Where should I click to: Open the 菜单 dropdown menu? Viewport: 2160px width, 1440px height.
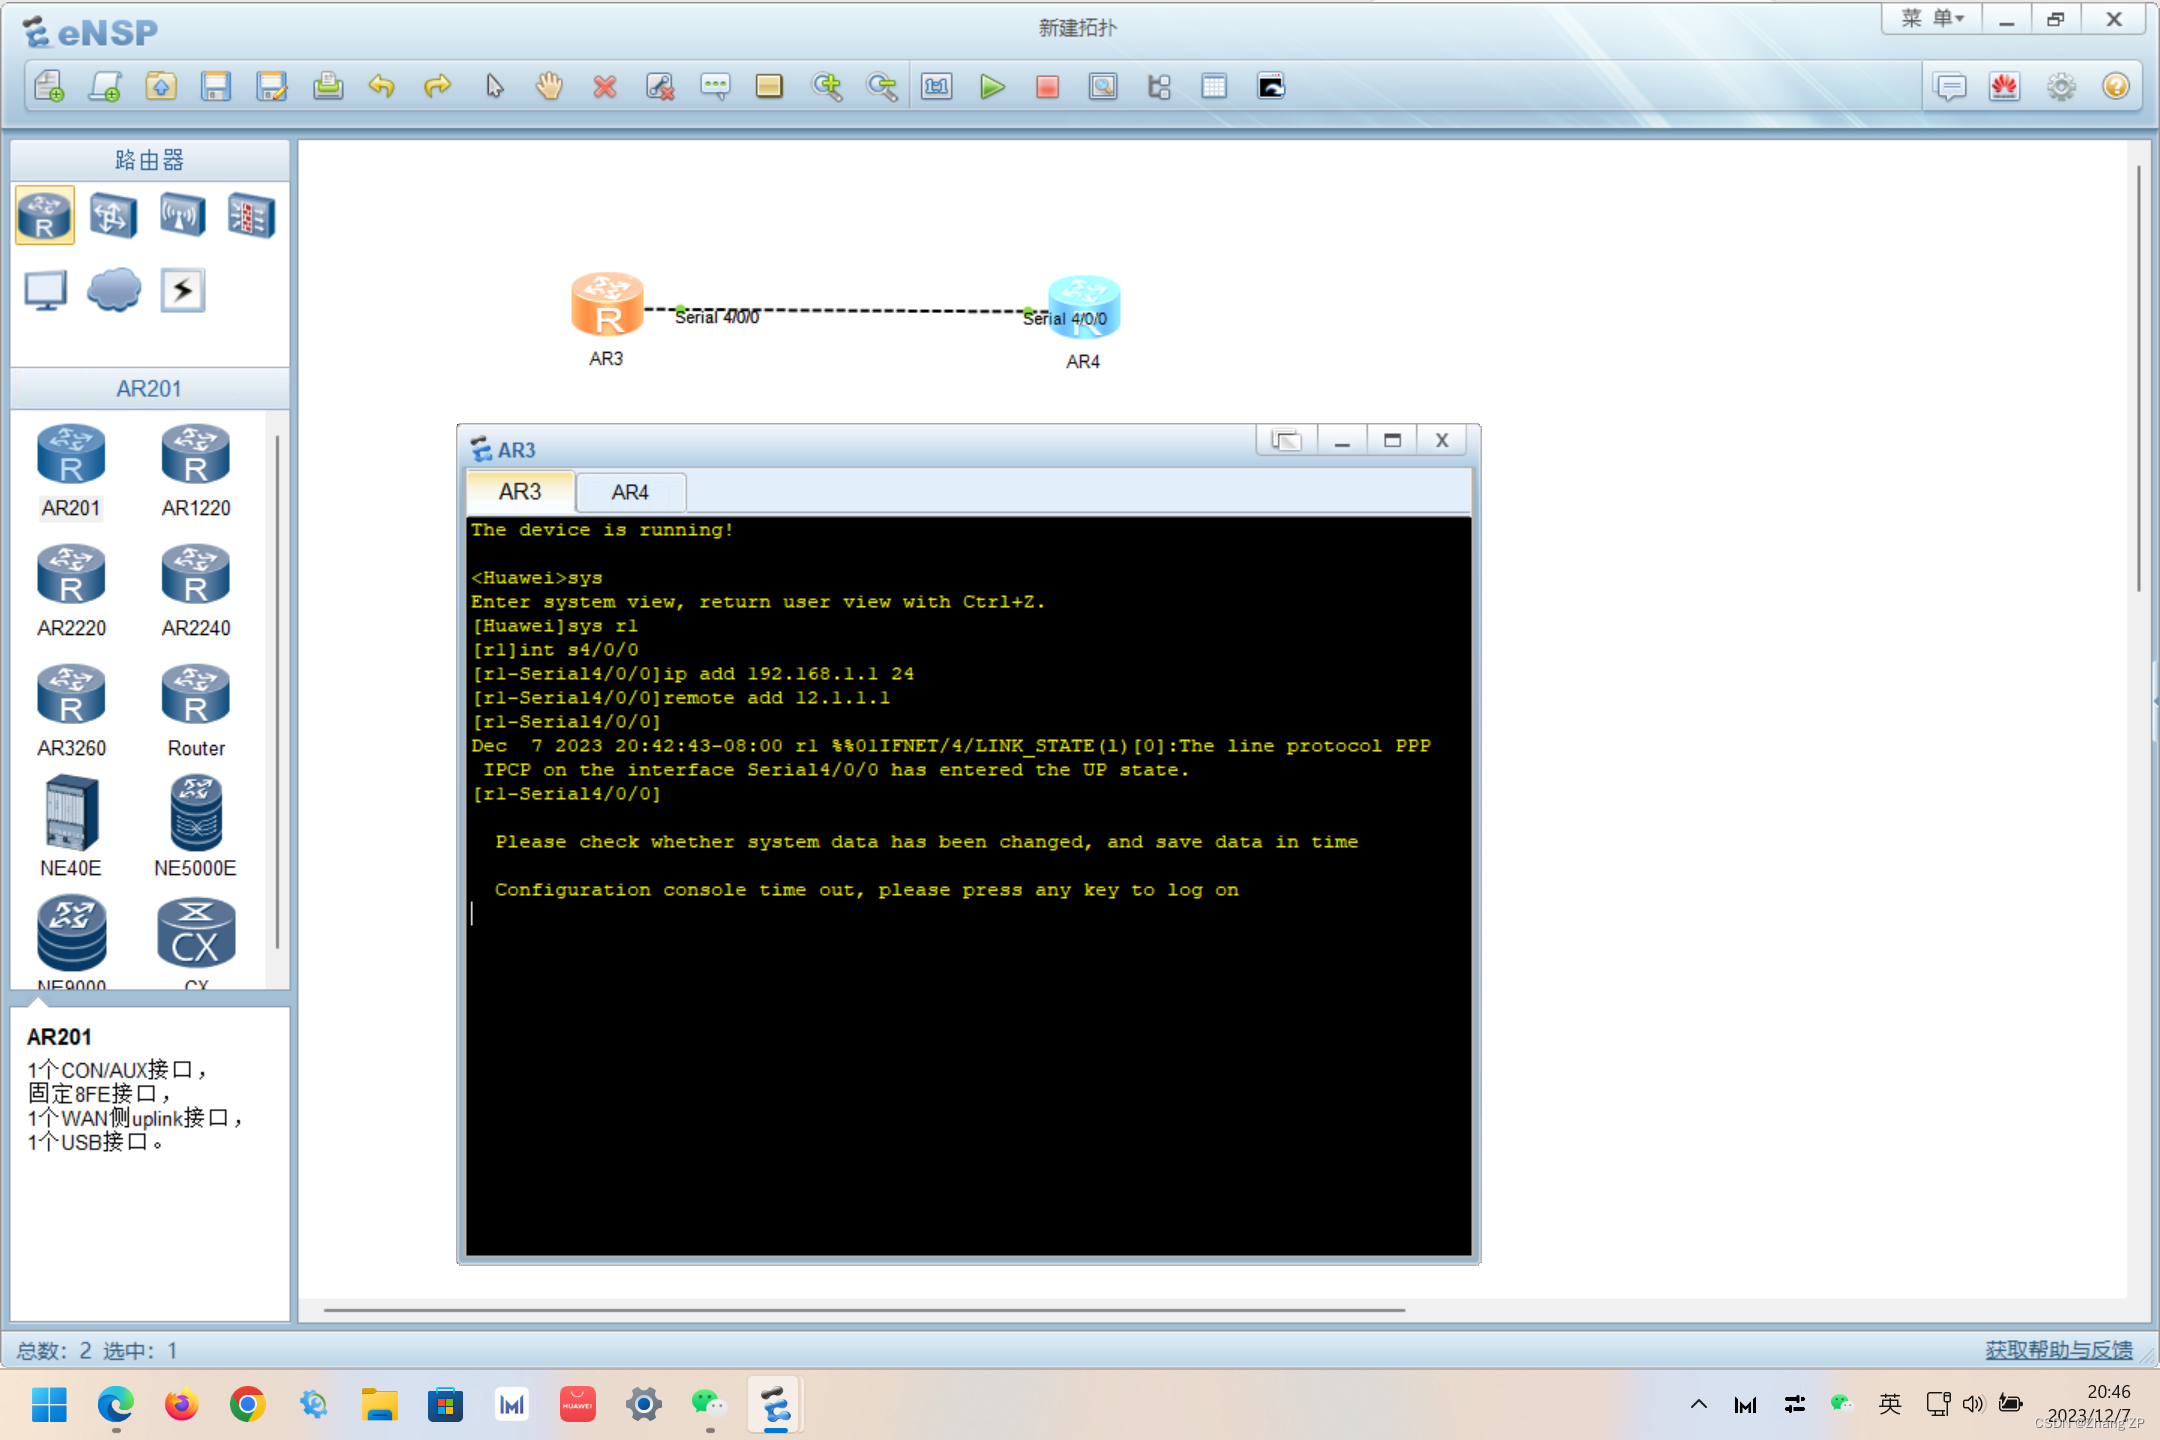(1932, 19)
